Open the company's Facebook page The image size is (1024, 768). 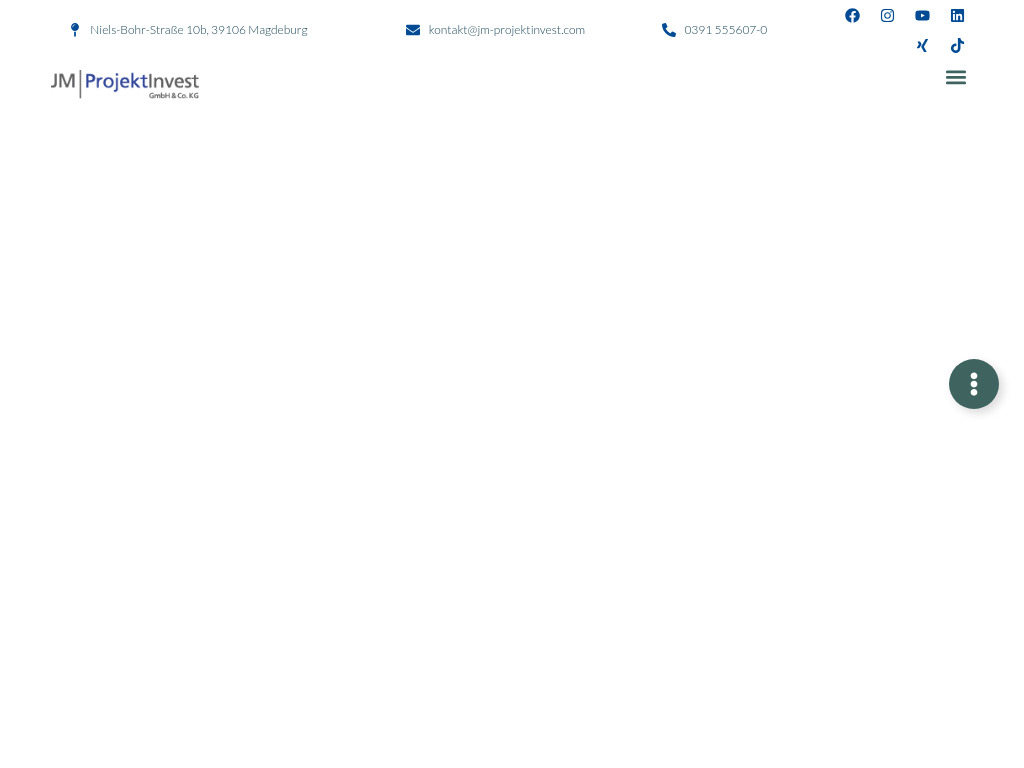[x=852, y=15]
